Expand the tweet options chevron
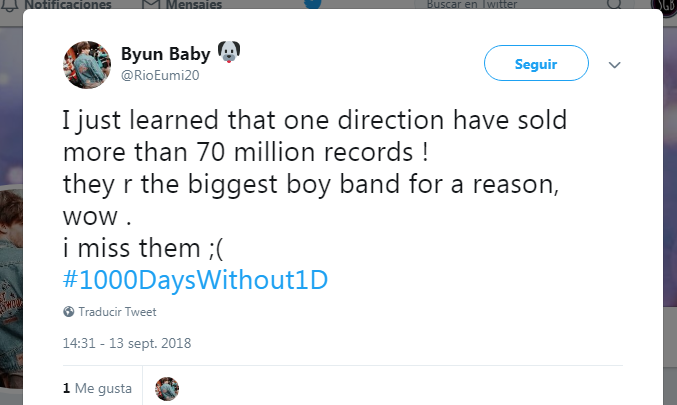The height and width of the screenshot is (405, 677). pyautogui.click(x=615, y=65)
